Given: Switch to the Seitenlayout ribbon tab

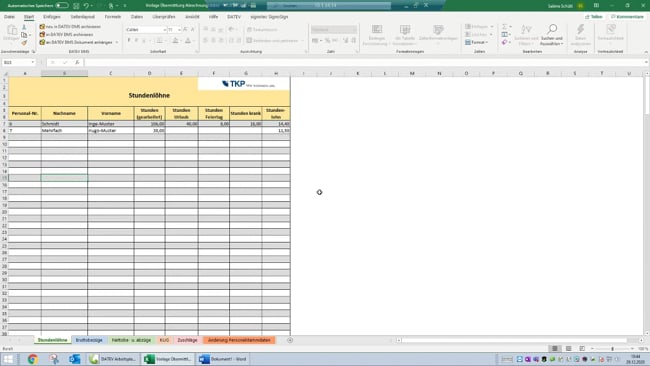Looking at the screenshot, I should (x=82, y=17).
